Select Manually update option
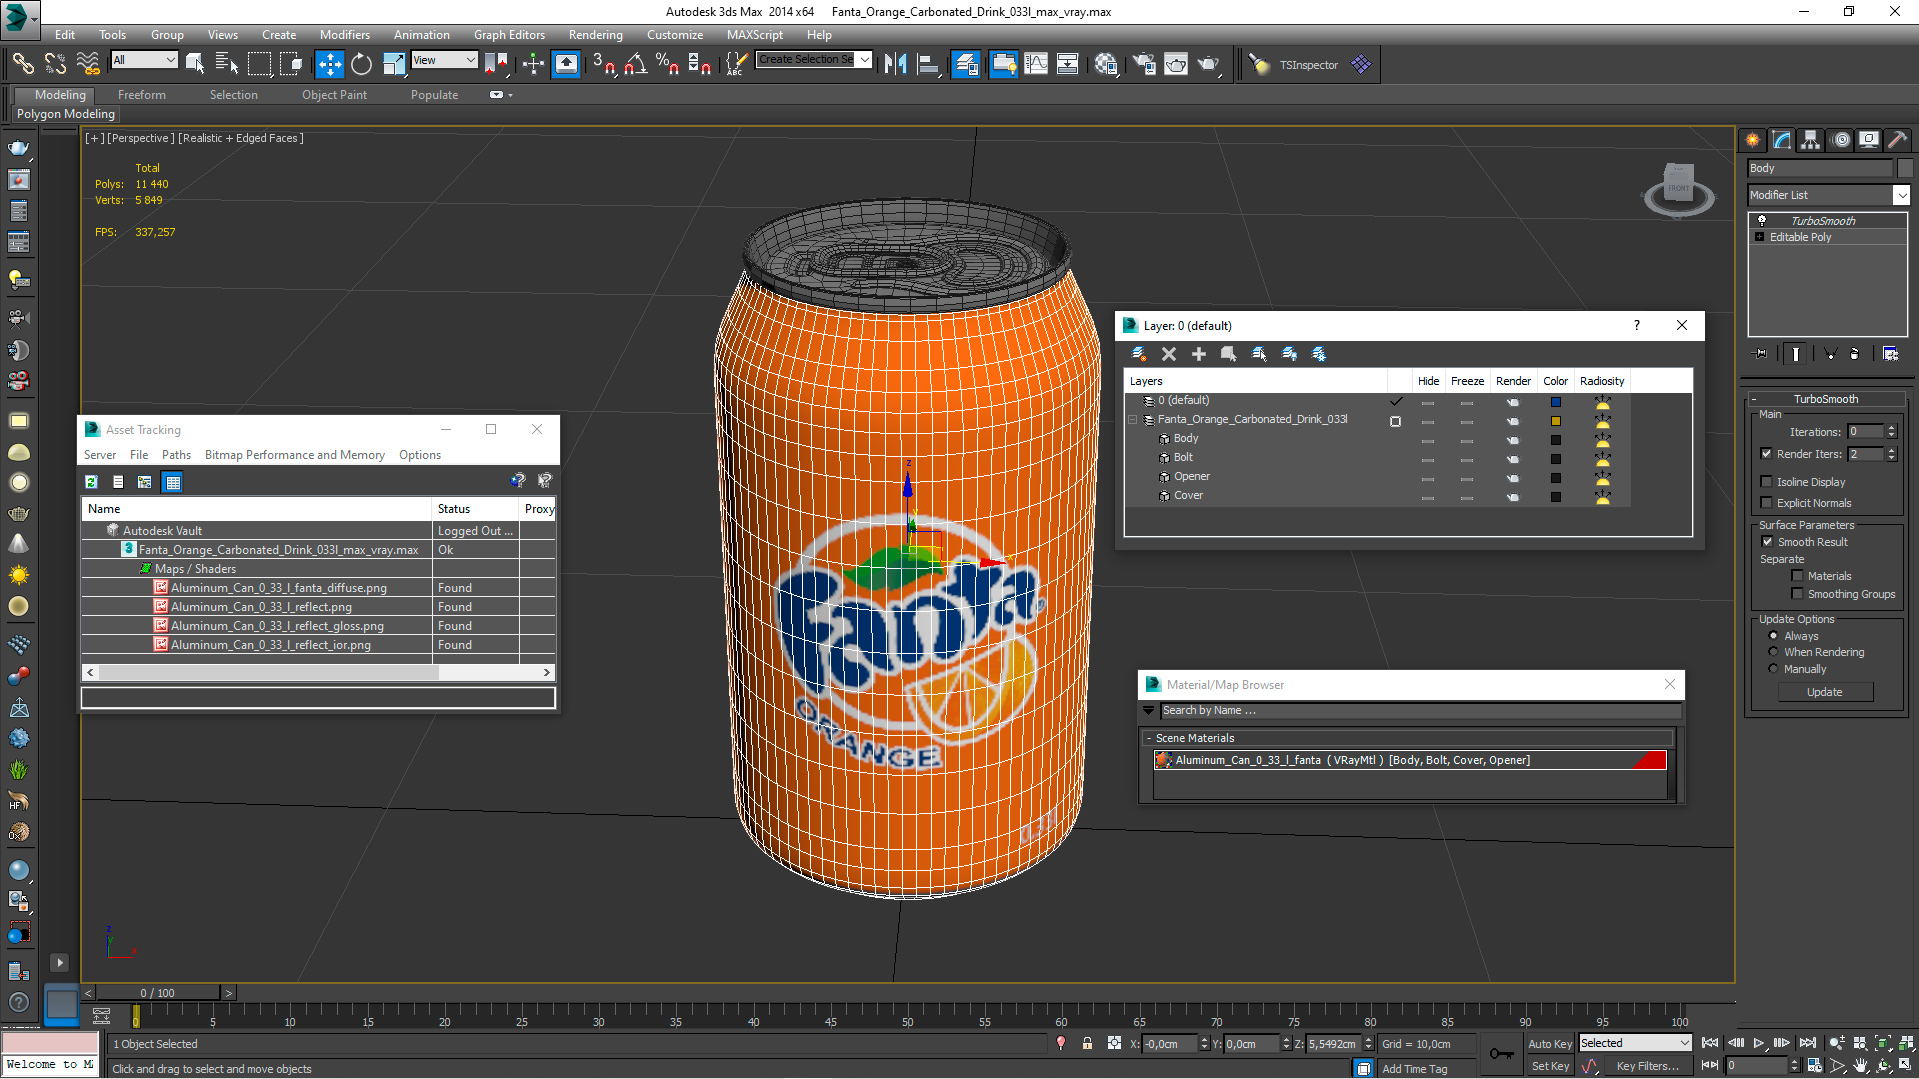The image size is (1919, 1079). pos(1773,669)
